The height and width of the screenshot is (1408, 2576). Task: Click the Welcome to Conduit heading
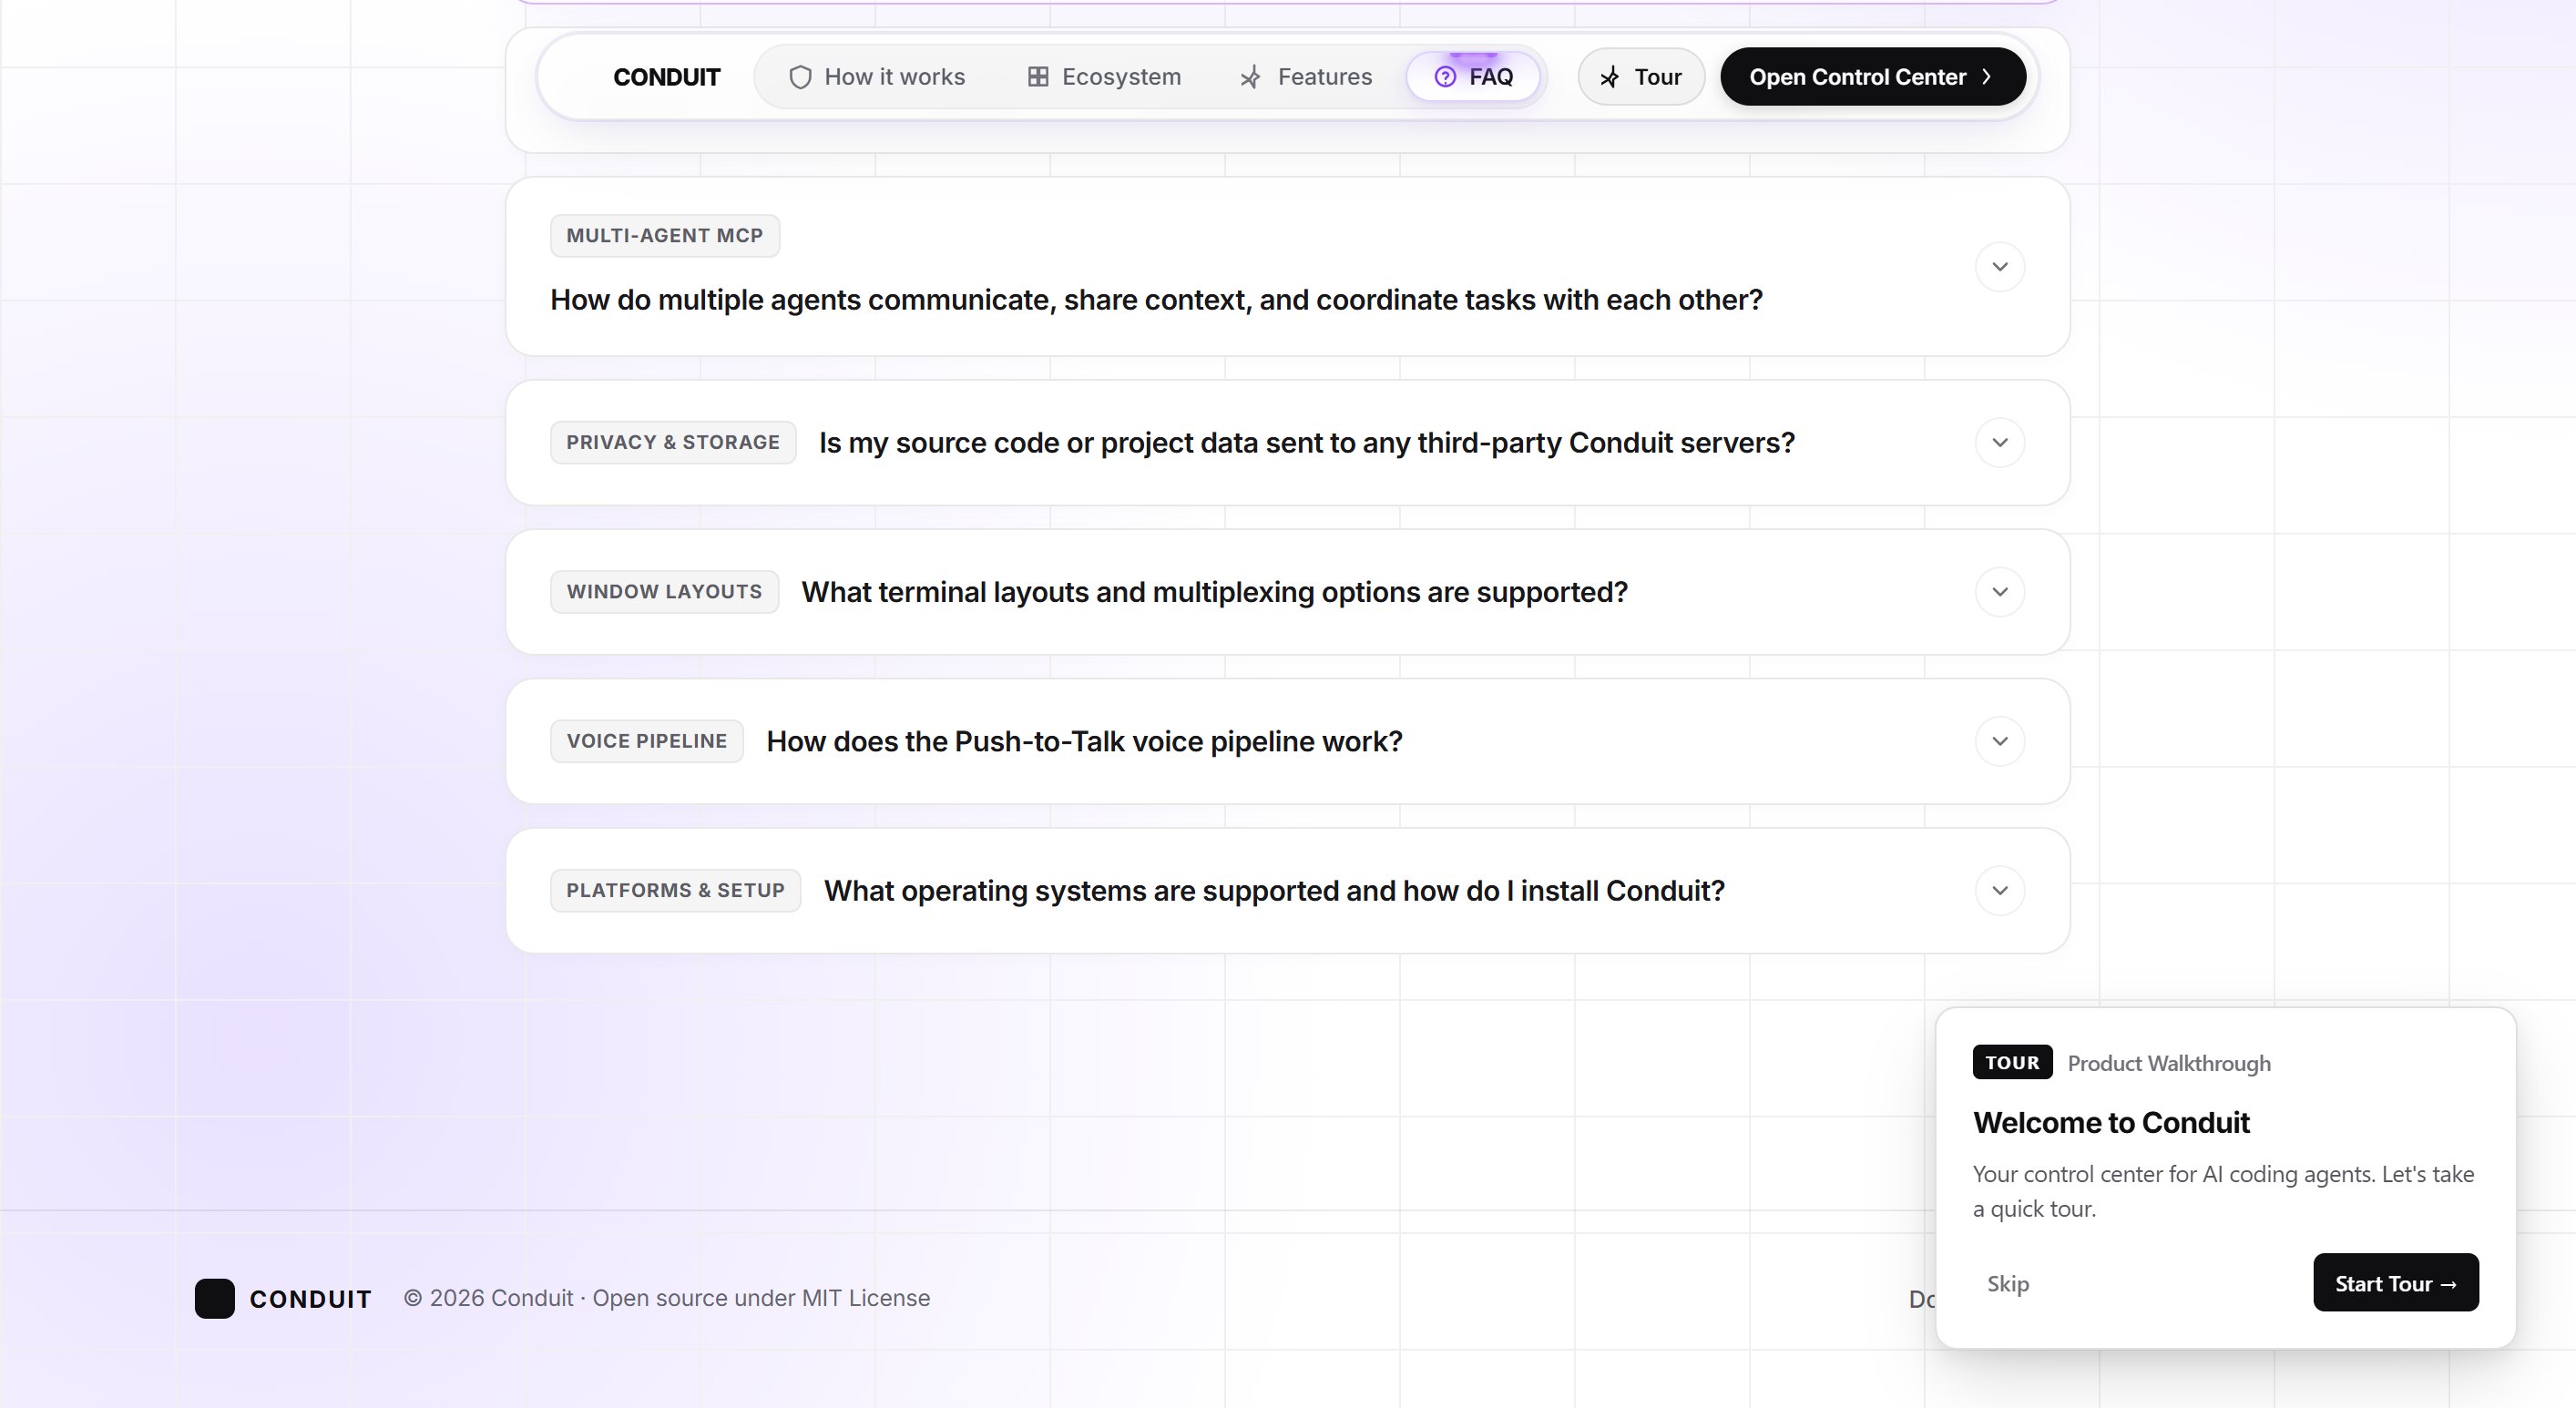pos(2111,1123)
